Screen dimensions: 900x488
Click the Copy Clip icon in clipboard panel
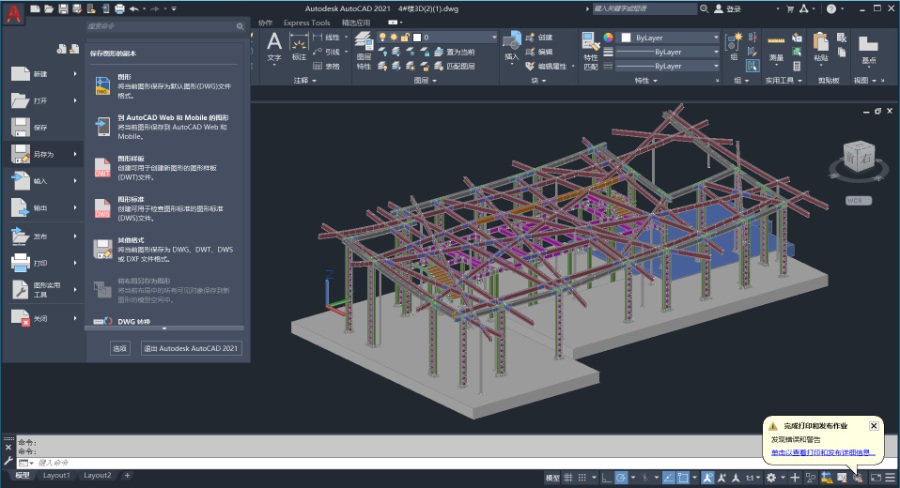point(841,52)
